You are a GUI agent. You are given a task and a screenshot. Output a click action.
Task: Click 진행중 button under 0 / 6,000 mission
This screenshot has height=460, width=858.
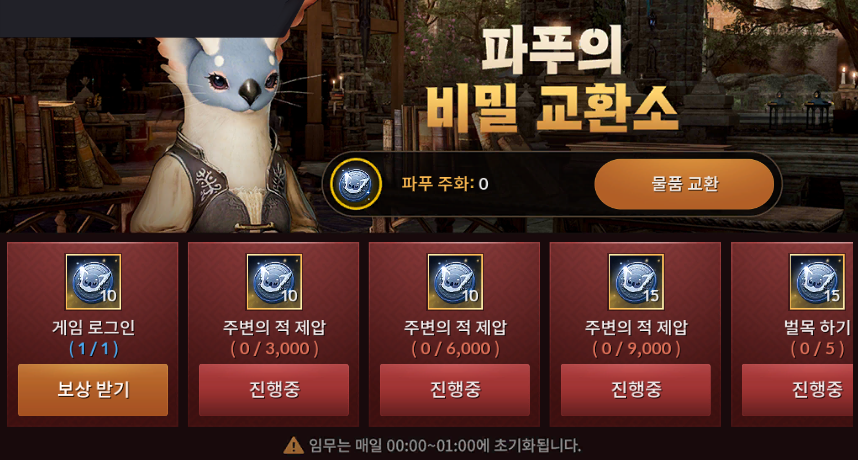point(455,390)
